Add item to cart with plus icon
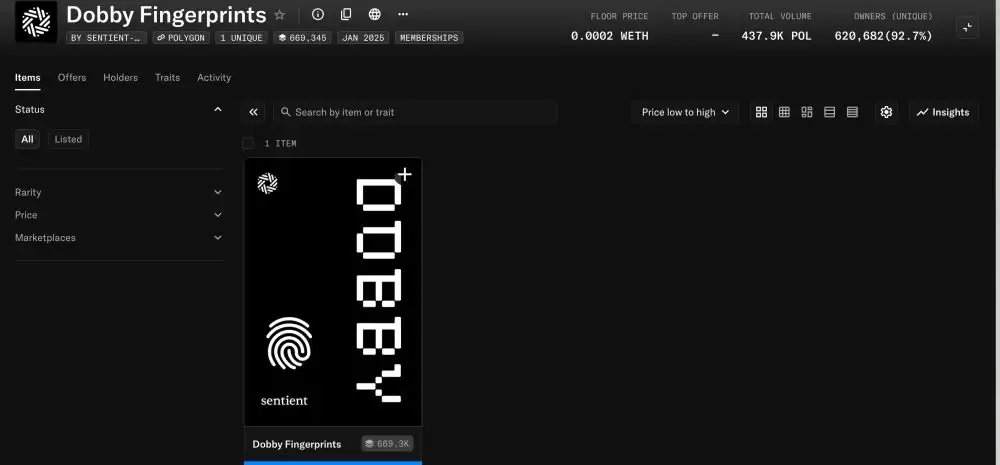The height and width of the screenshot is (465, 1000). 404,174
